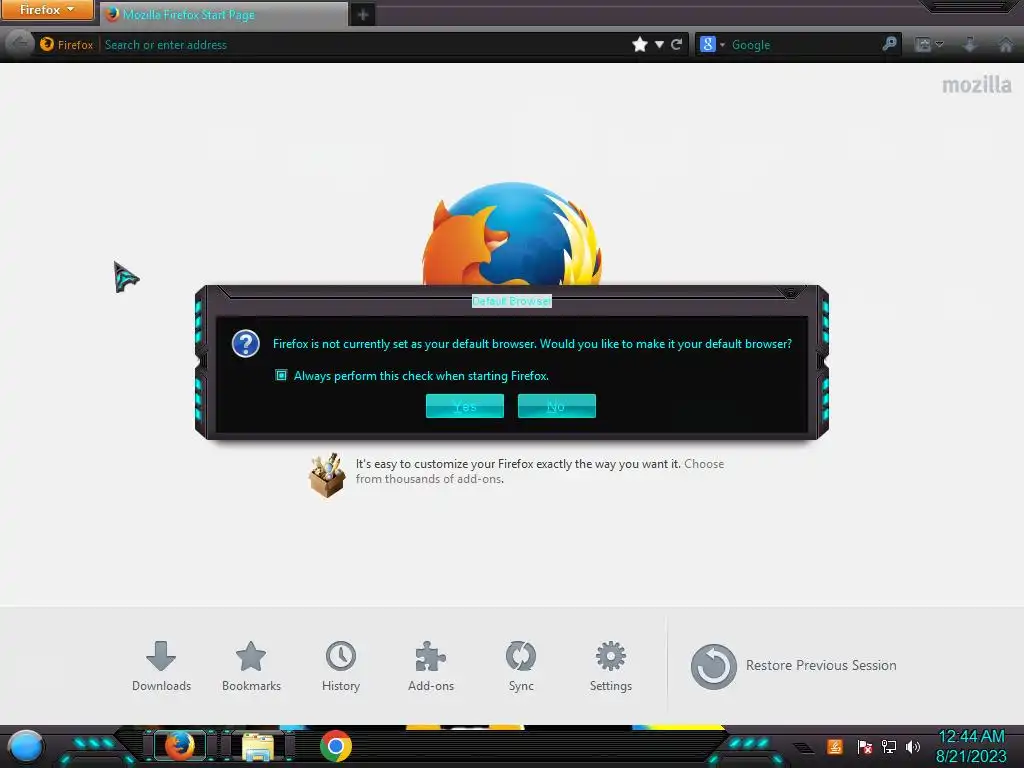Click the volume speaker tray icon
Viewport: 1024px width, 768px height.
[913, 746]
